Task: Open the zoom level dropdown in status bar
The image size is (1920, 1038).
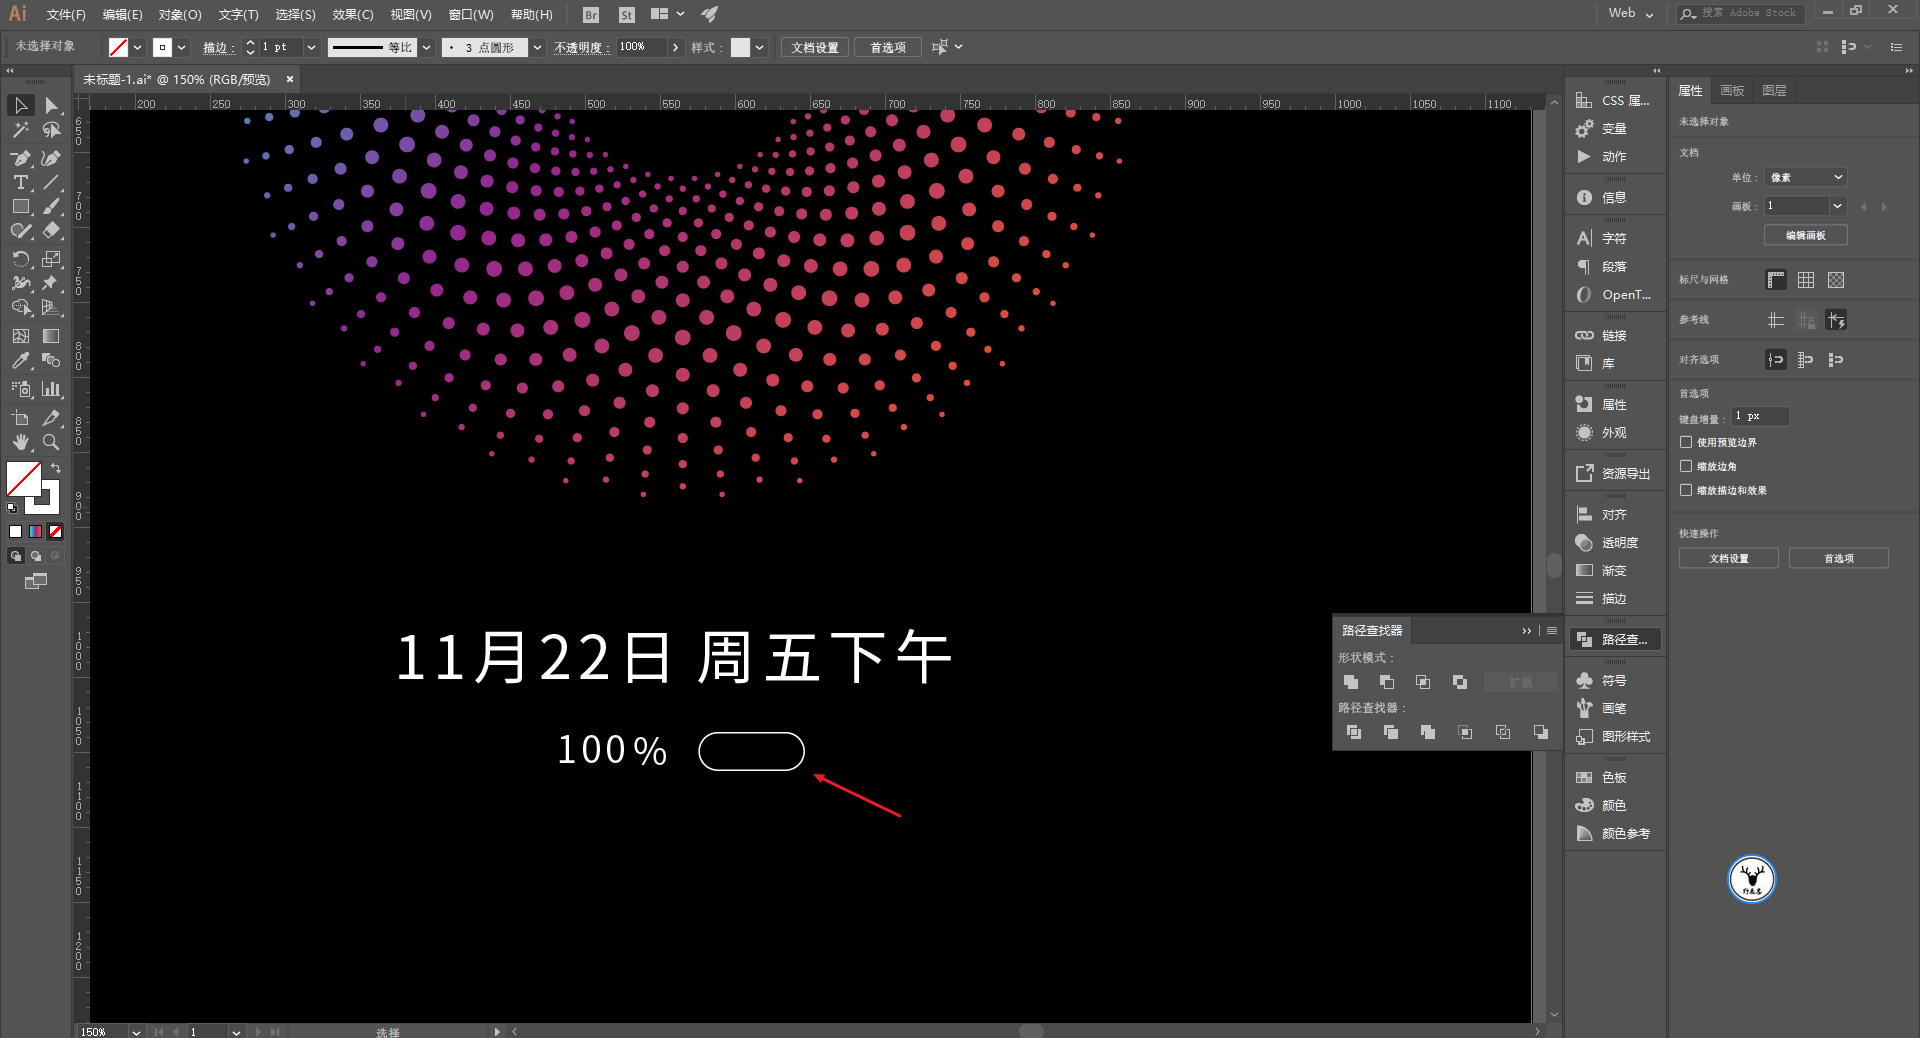Action: pos(136,1031)
